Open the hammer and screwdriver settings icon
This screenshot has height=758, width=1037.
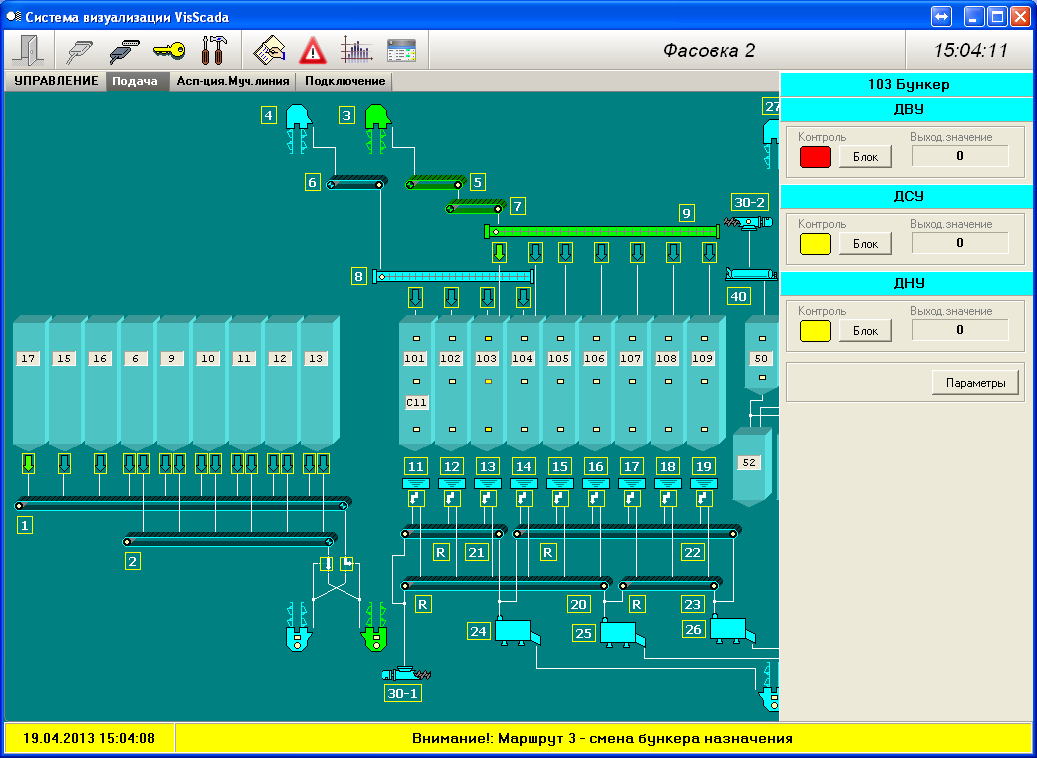click(213, 50)
